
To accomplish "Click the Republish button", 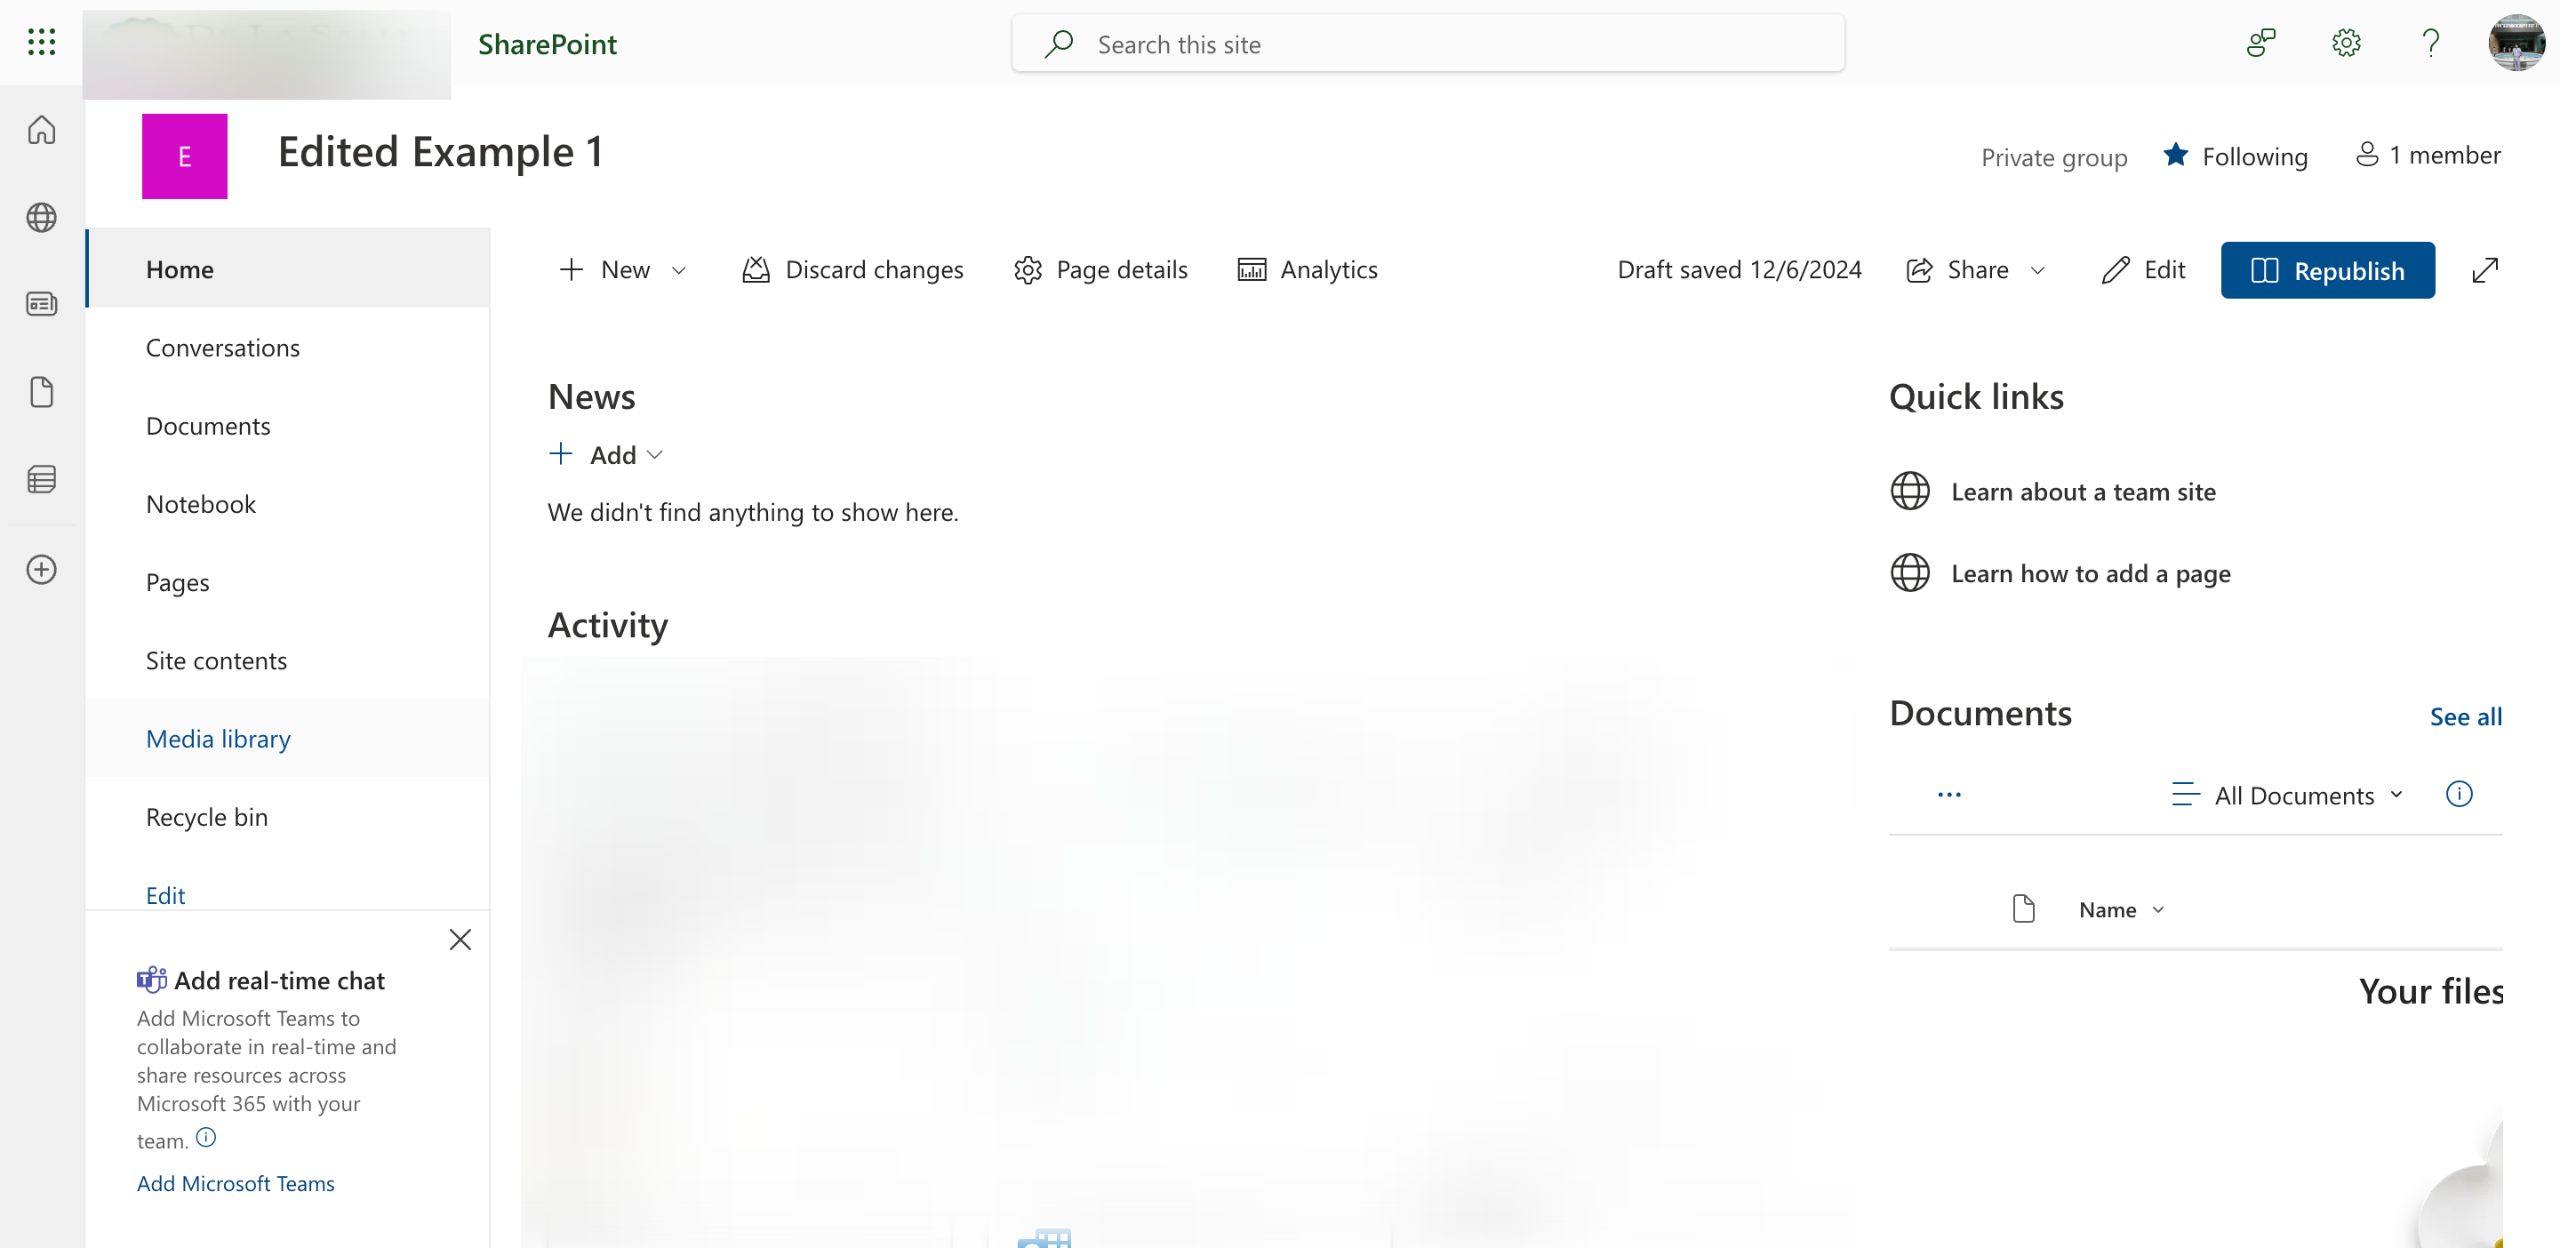I will [2327, 270].
